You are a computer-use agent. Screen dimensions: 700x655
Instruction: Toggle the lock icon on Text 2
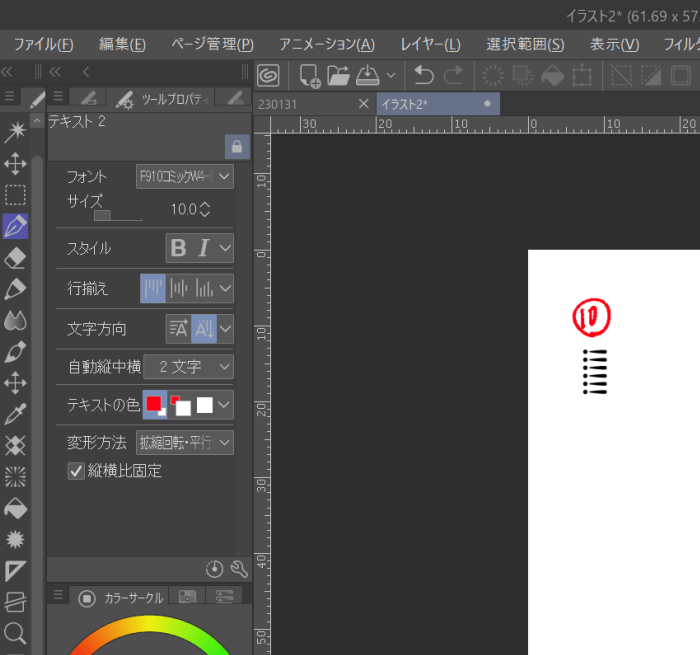click(x=237, y=146)
